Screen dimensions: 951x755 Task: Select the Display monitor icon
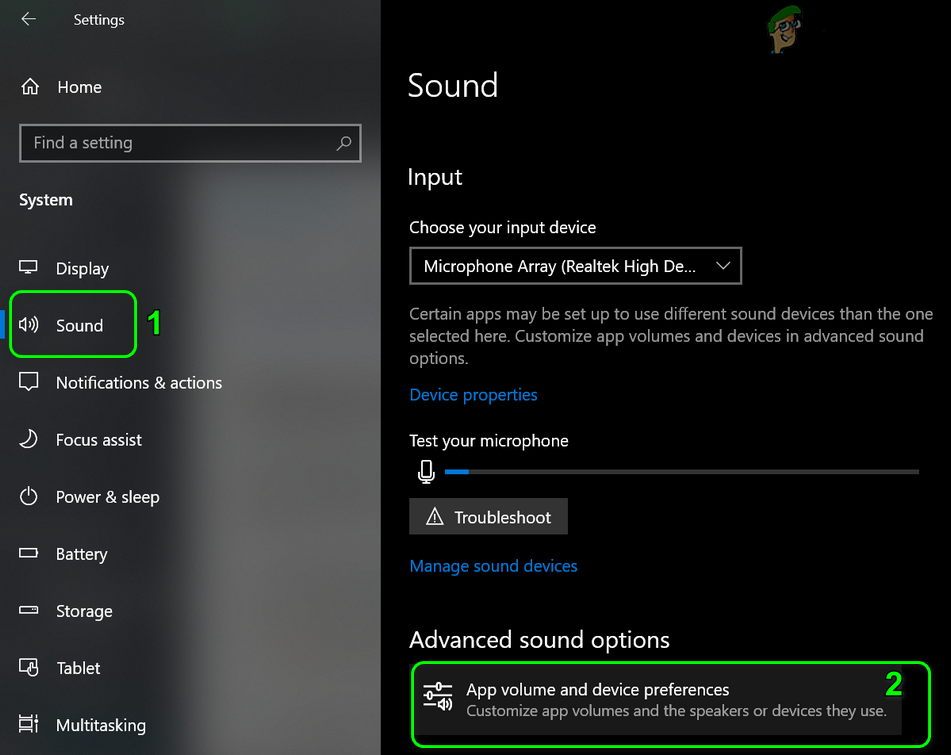coord(28,267)
